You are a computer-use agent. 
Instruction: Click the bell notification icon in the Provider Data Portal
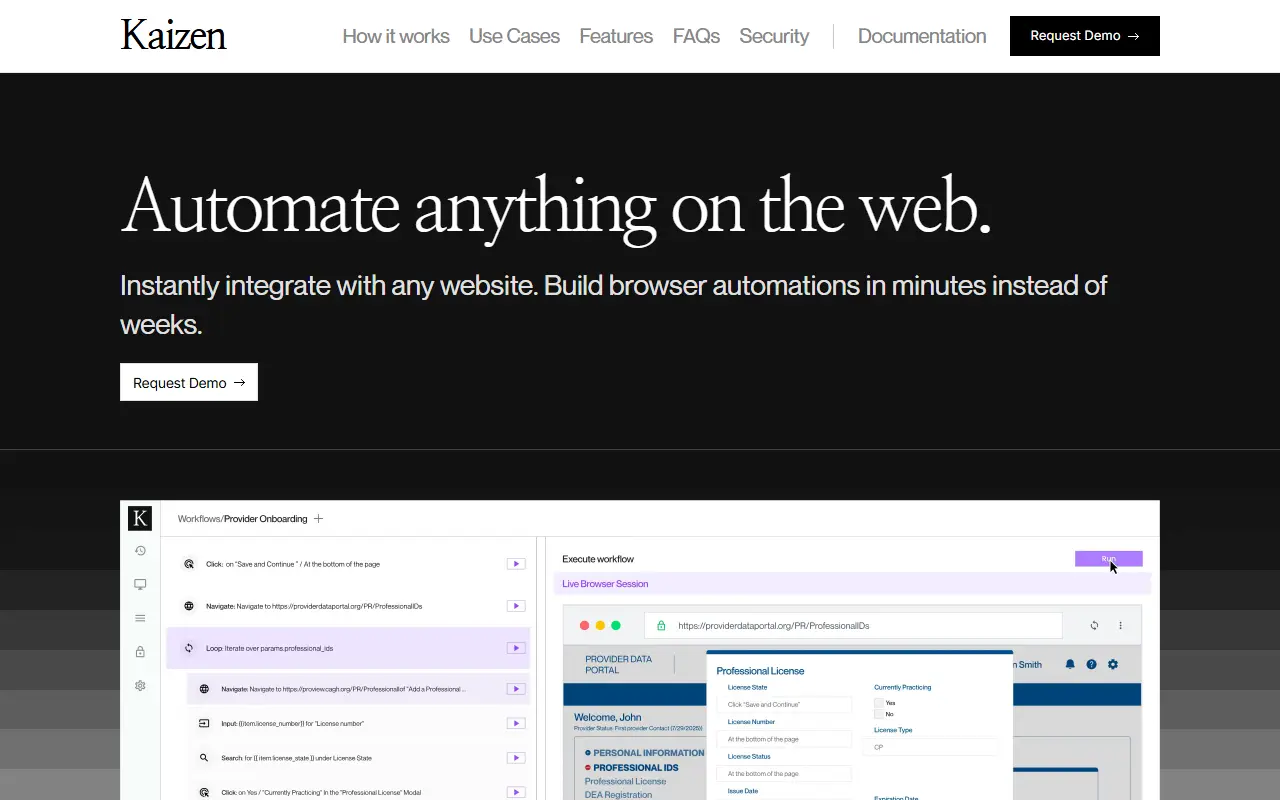coord(1070,664)
